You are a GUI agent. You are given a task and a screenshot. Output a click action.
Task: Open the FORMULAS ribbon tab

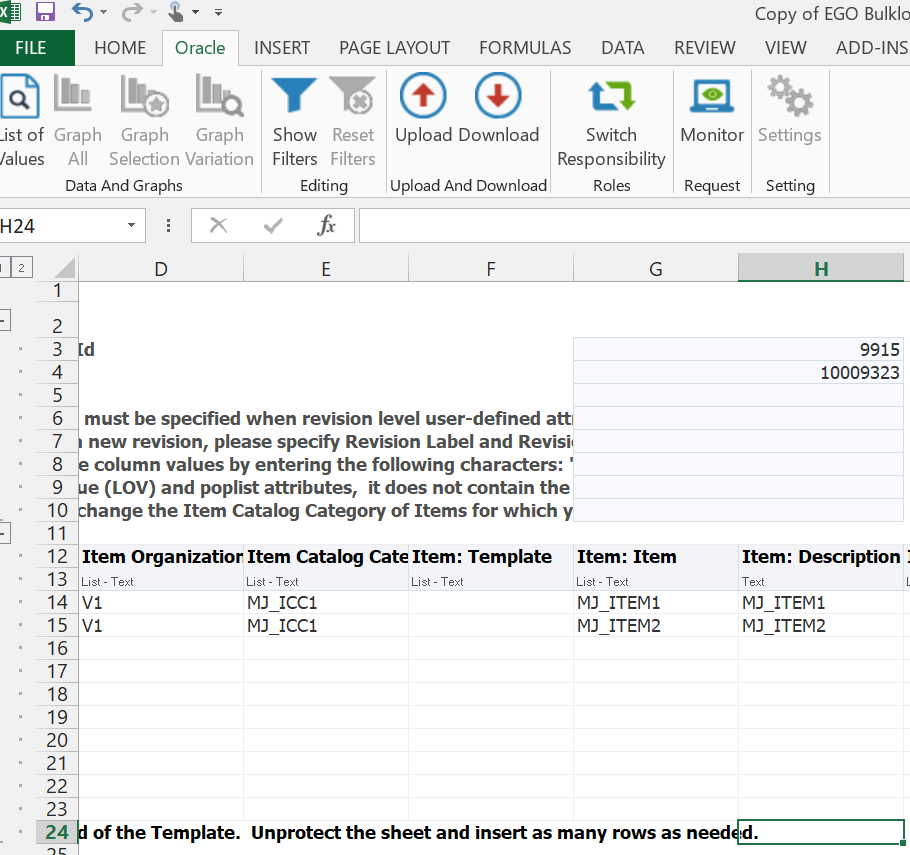[525, 48]
